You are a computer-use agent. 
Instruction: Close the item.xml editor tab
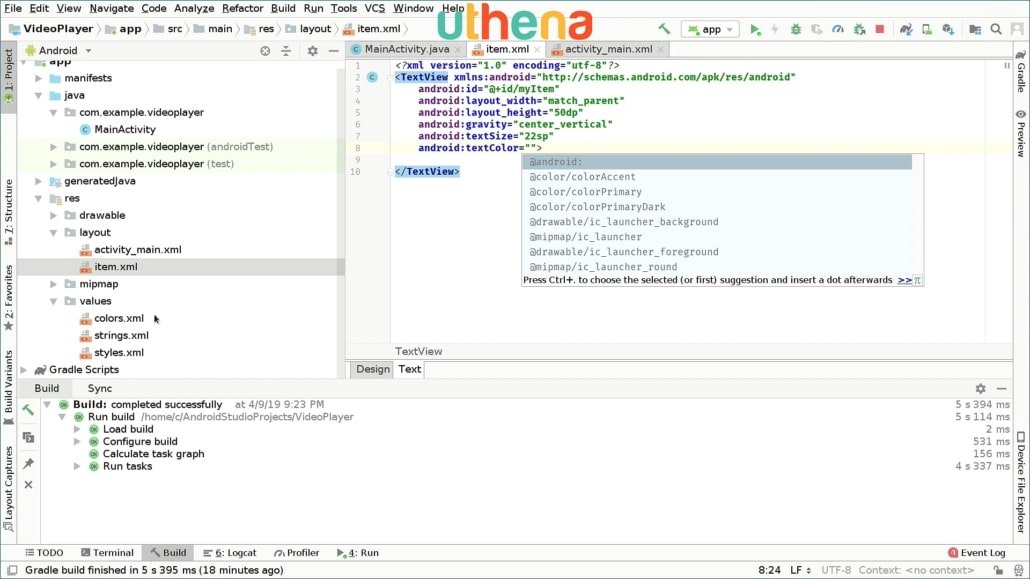(537, 49)
